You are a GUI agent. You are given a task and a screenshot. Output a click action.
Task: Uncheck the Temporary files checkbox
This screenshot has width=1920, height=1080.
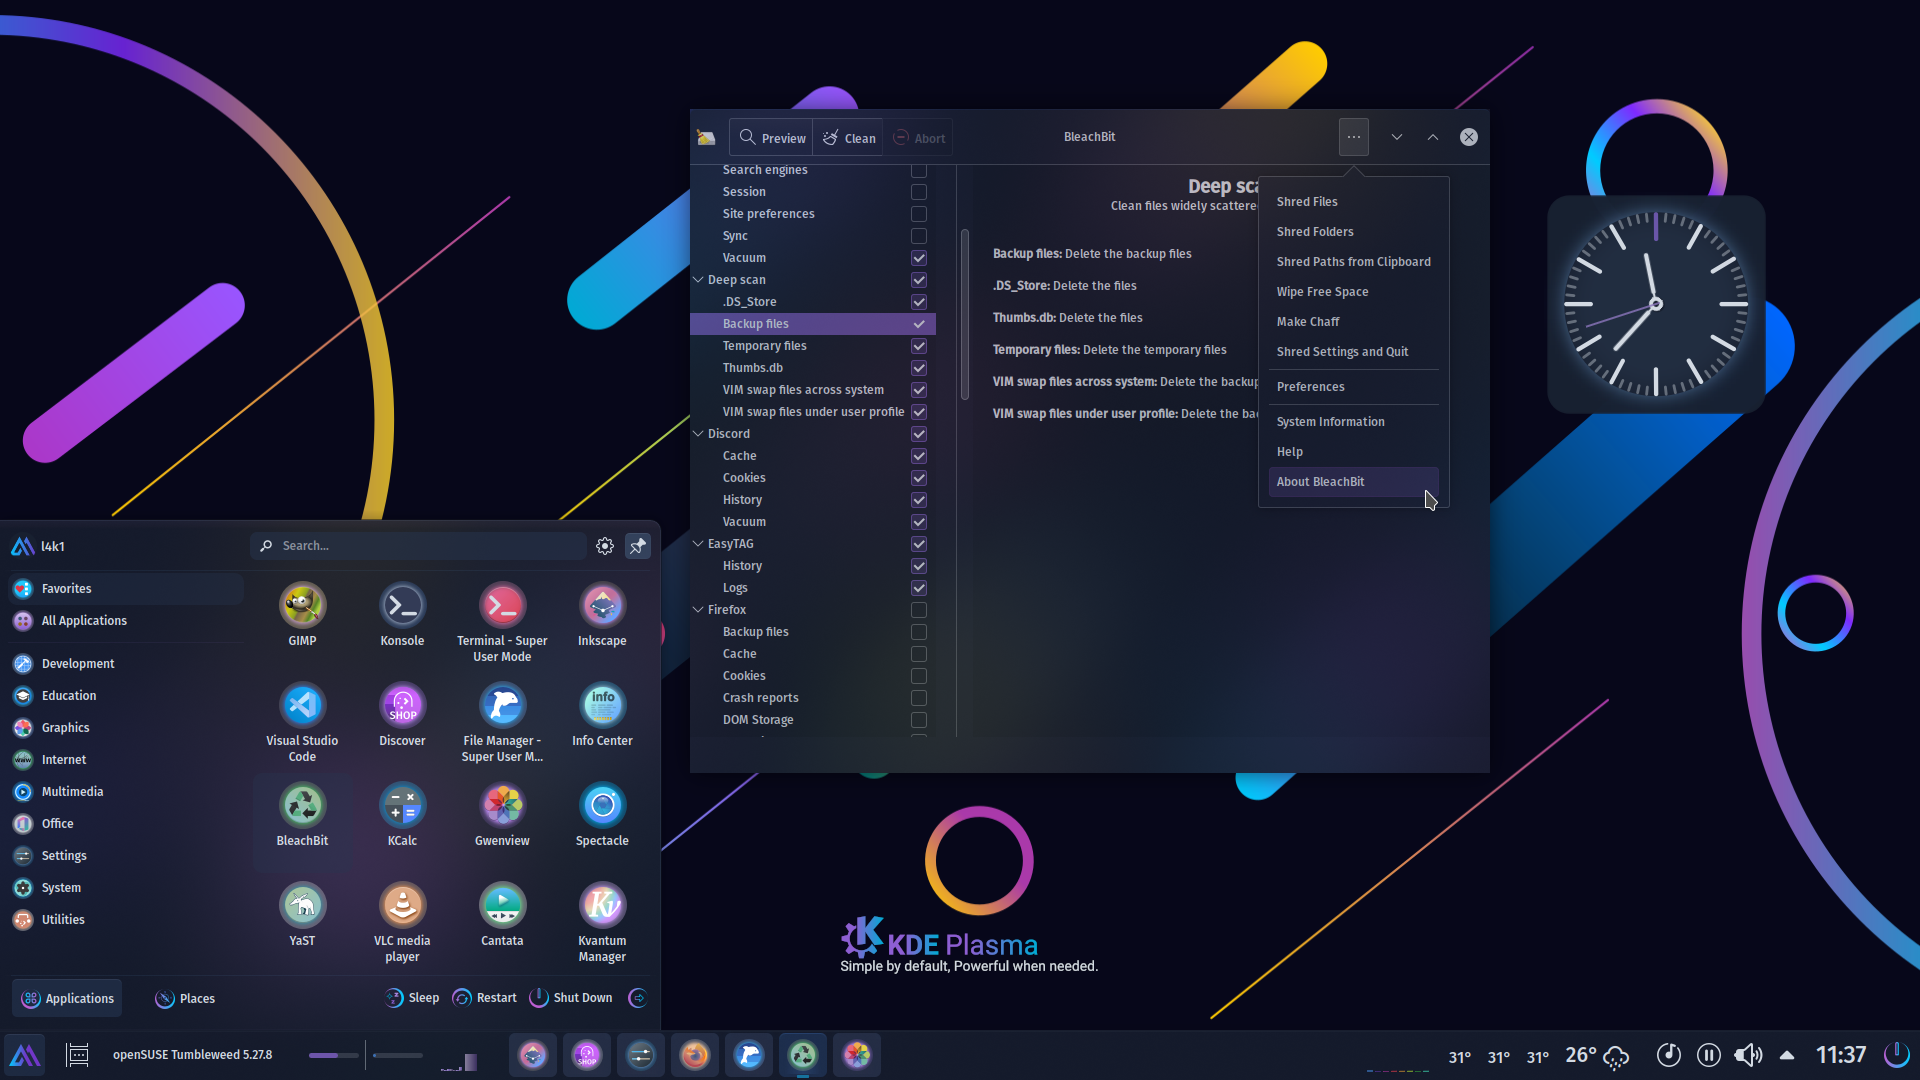[x=919, y=346]
